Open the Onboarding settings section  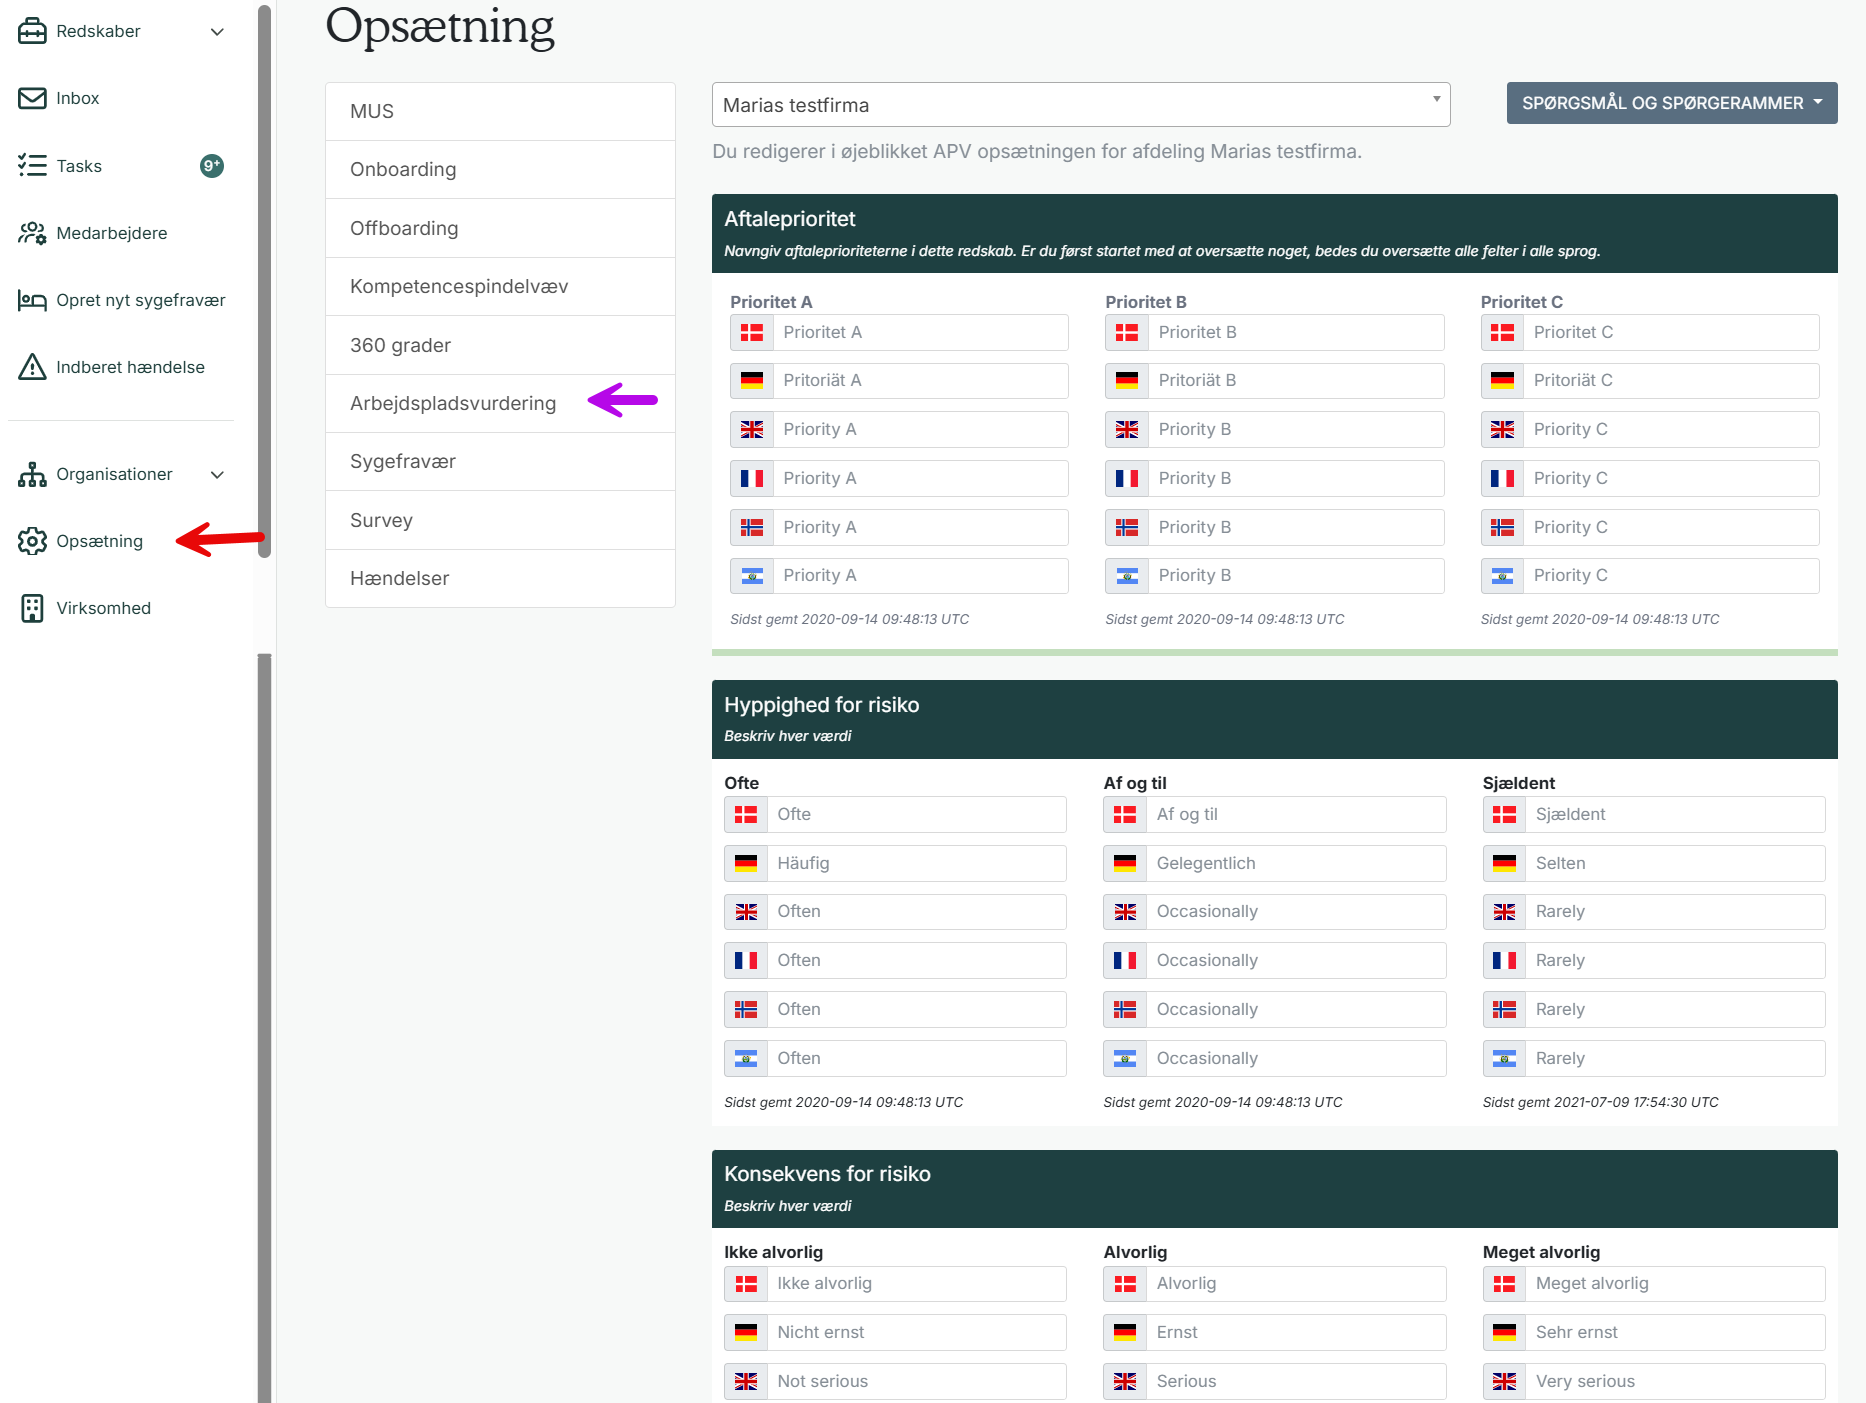(500, 169)
